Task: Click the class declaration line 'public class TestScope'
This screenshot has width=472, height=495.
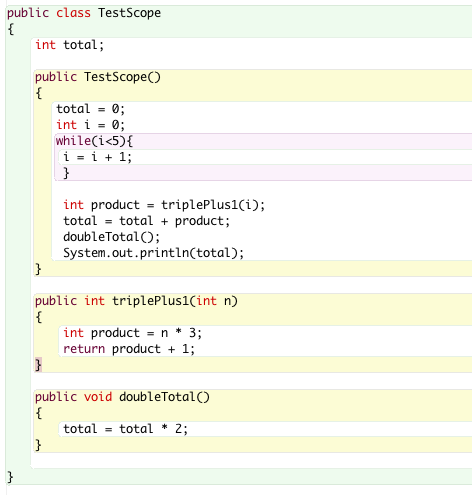Action: (84, 13)
